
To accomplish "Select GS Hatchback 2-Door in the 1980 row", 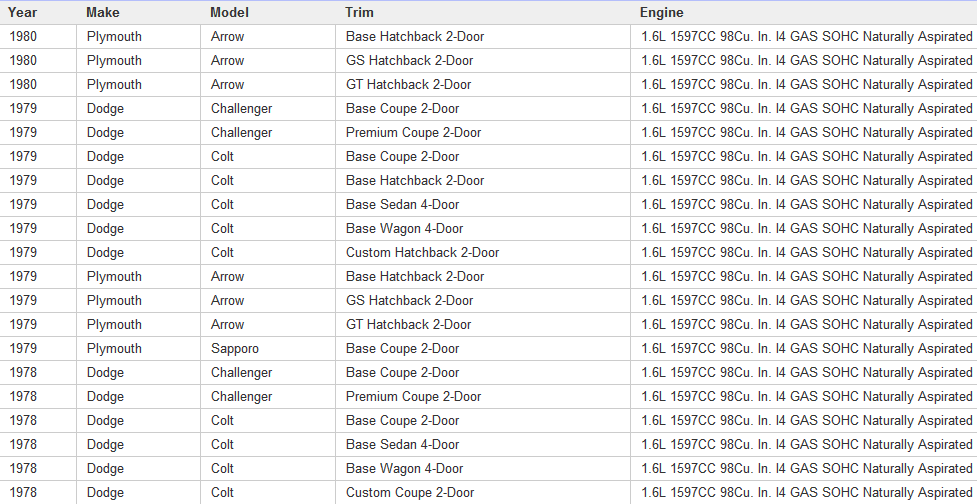I will [x=409, y=60].
